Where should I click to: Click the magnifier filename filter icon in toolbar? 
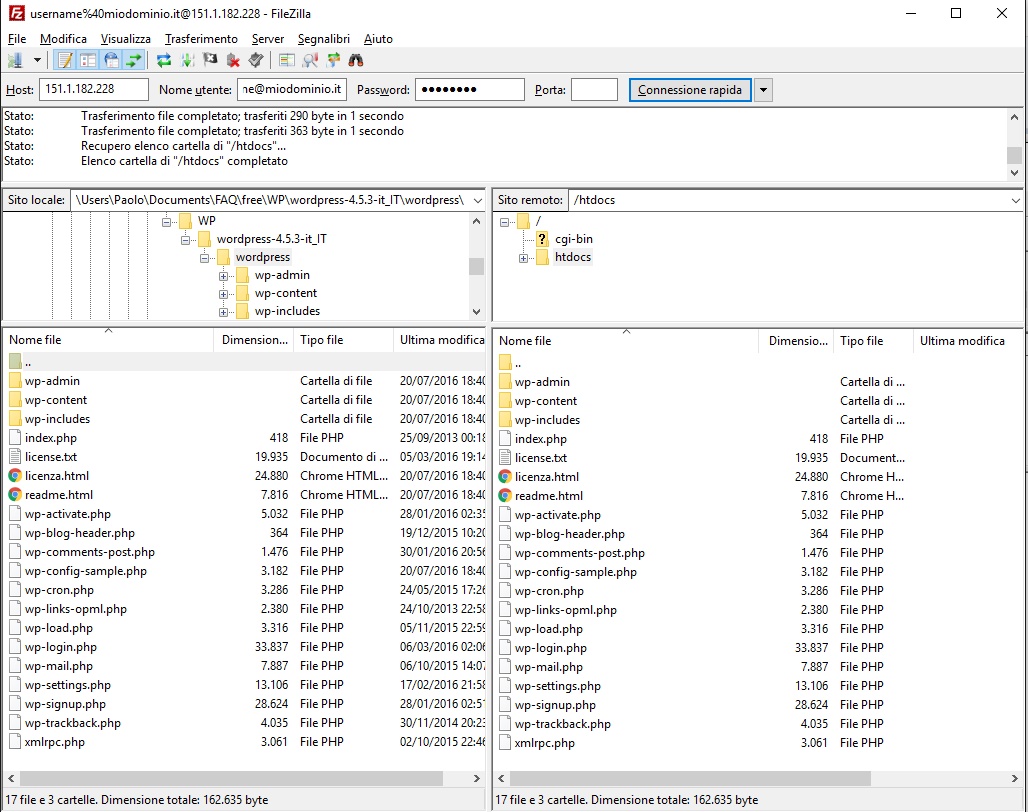tap(310, 61)
